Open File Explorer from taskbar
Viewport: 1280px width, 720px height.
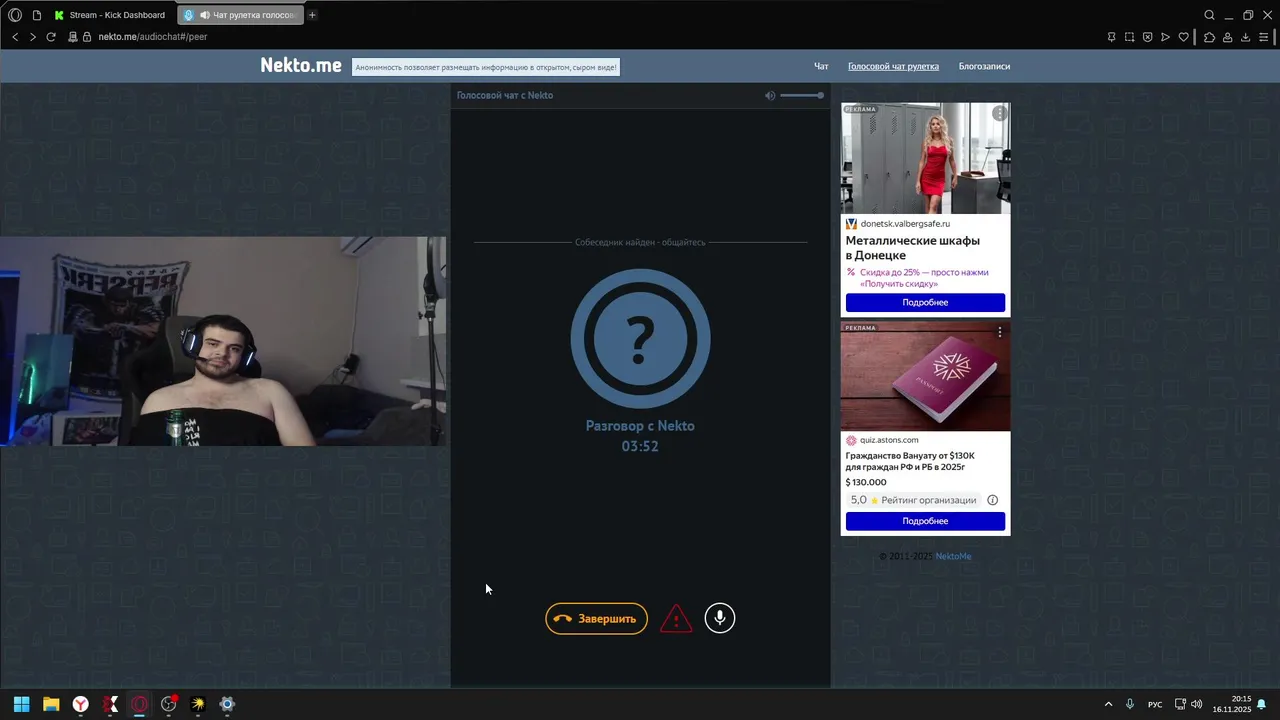tap(51, 704)
